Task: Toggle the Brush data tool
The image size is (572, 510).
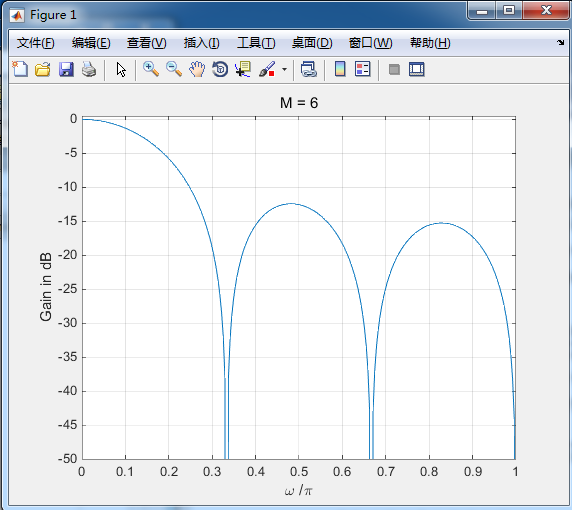Action: tap(267, 69)
